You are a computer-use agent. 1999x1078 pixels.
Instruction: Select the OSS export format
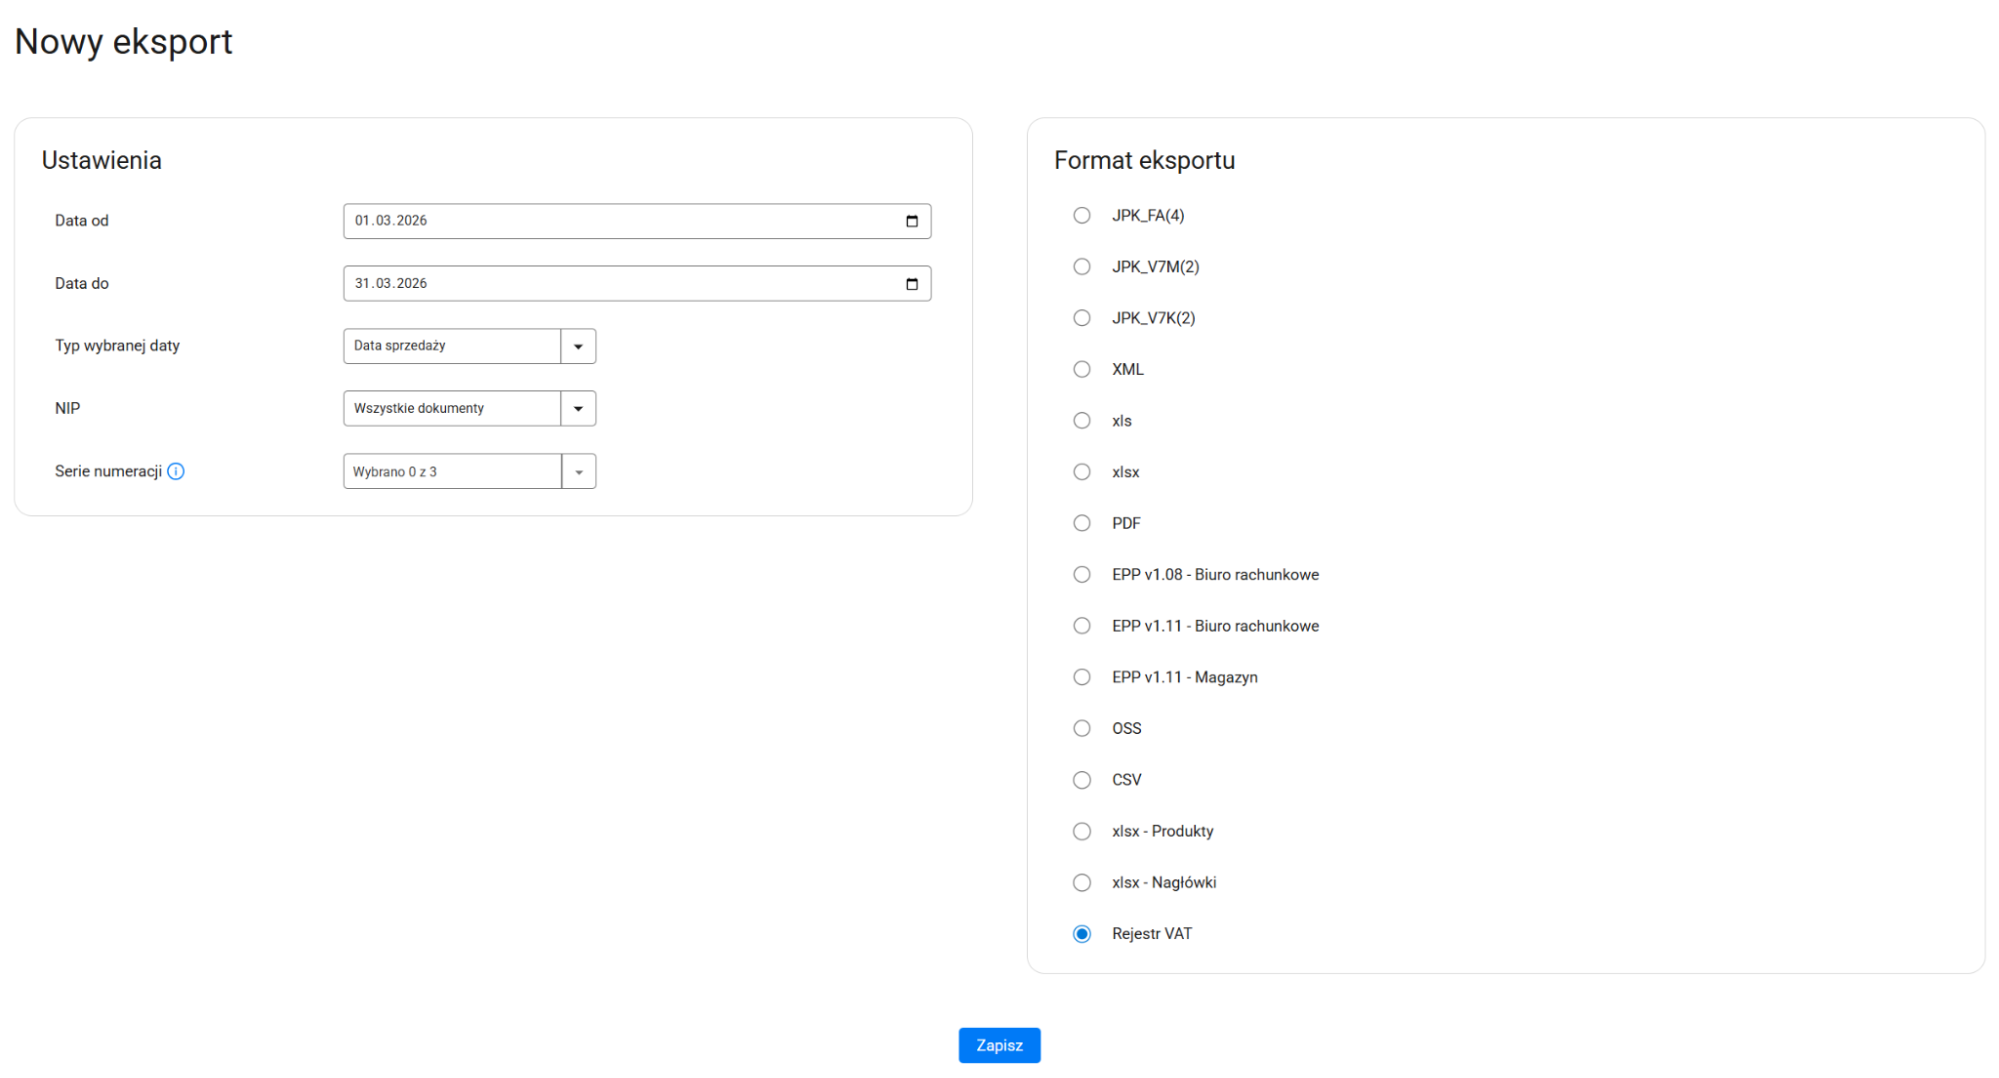click(x=1082, y=728)
